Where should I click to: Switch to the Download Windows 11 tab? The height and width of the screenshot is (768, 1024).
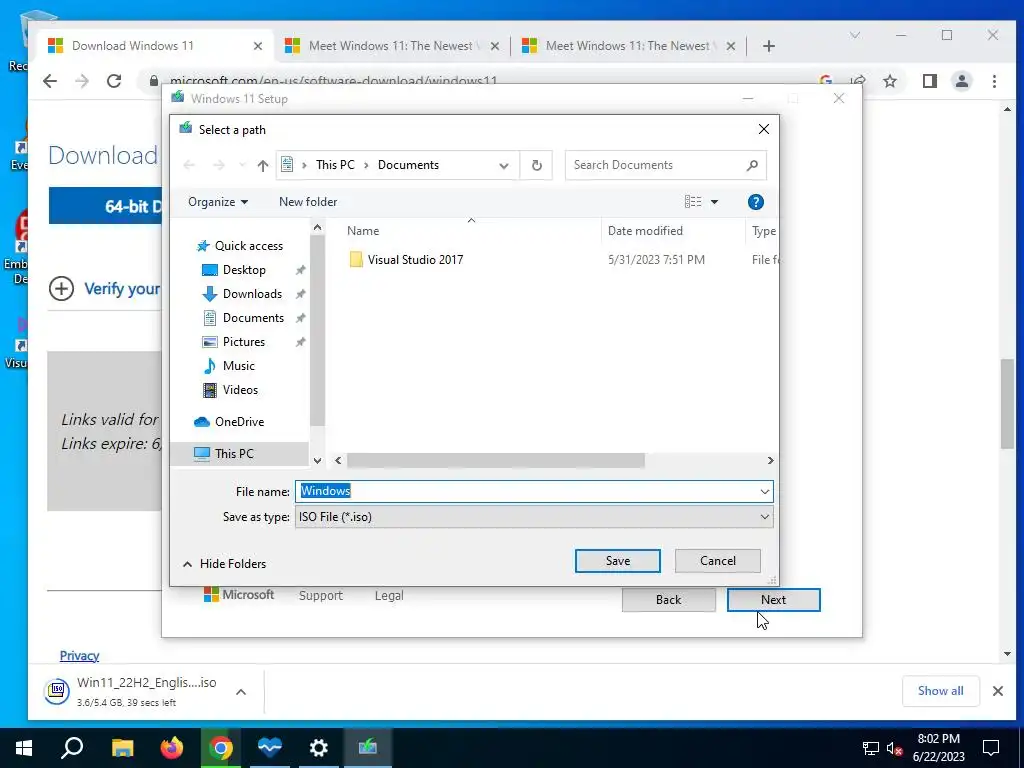pos(155,46)
